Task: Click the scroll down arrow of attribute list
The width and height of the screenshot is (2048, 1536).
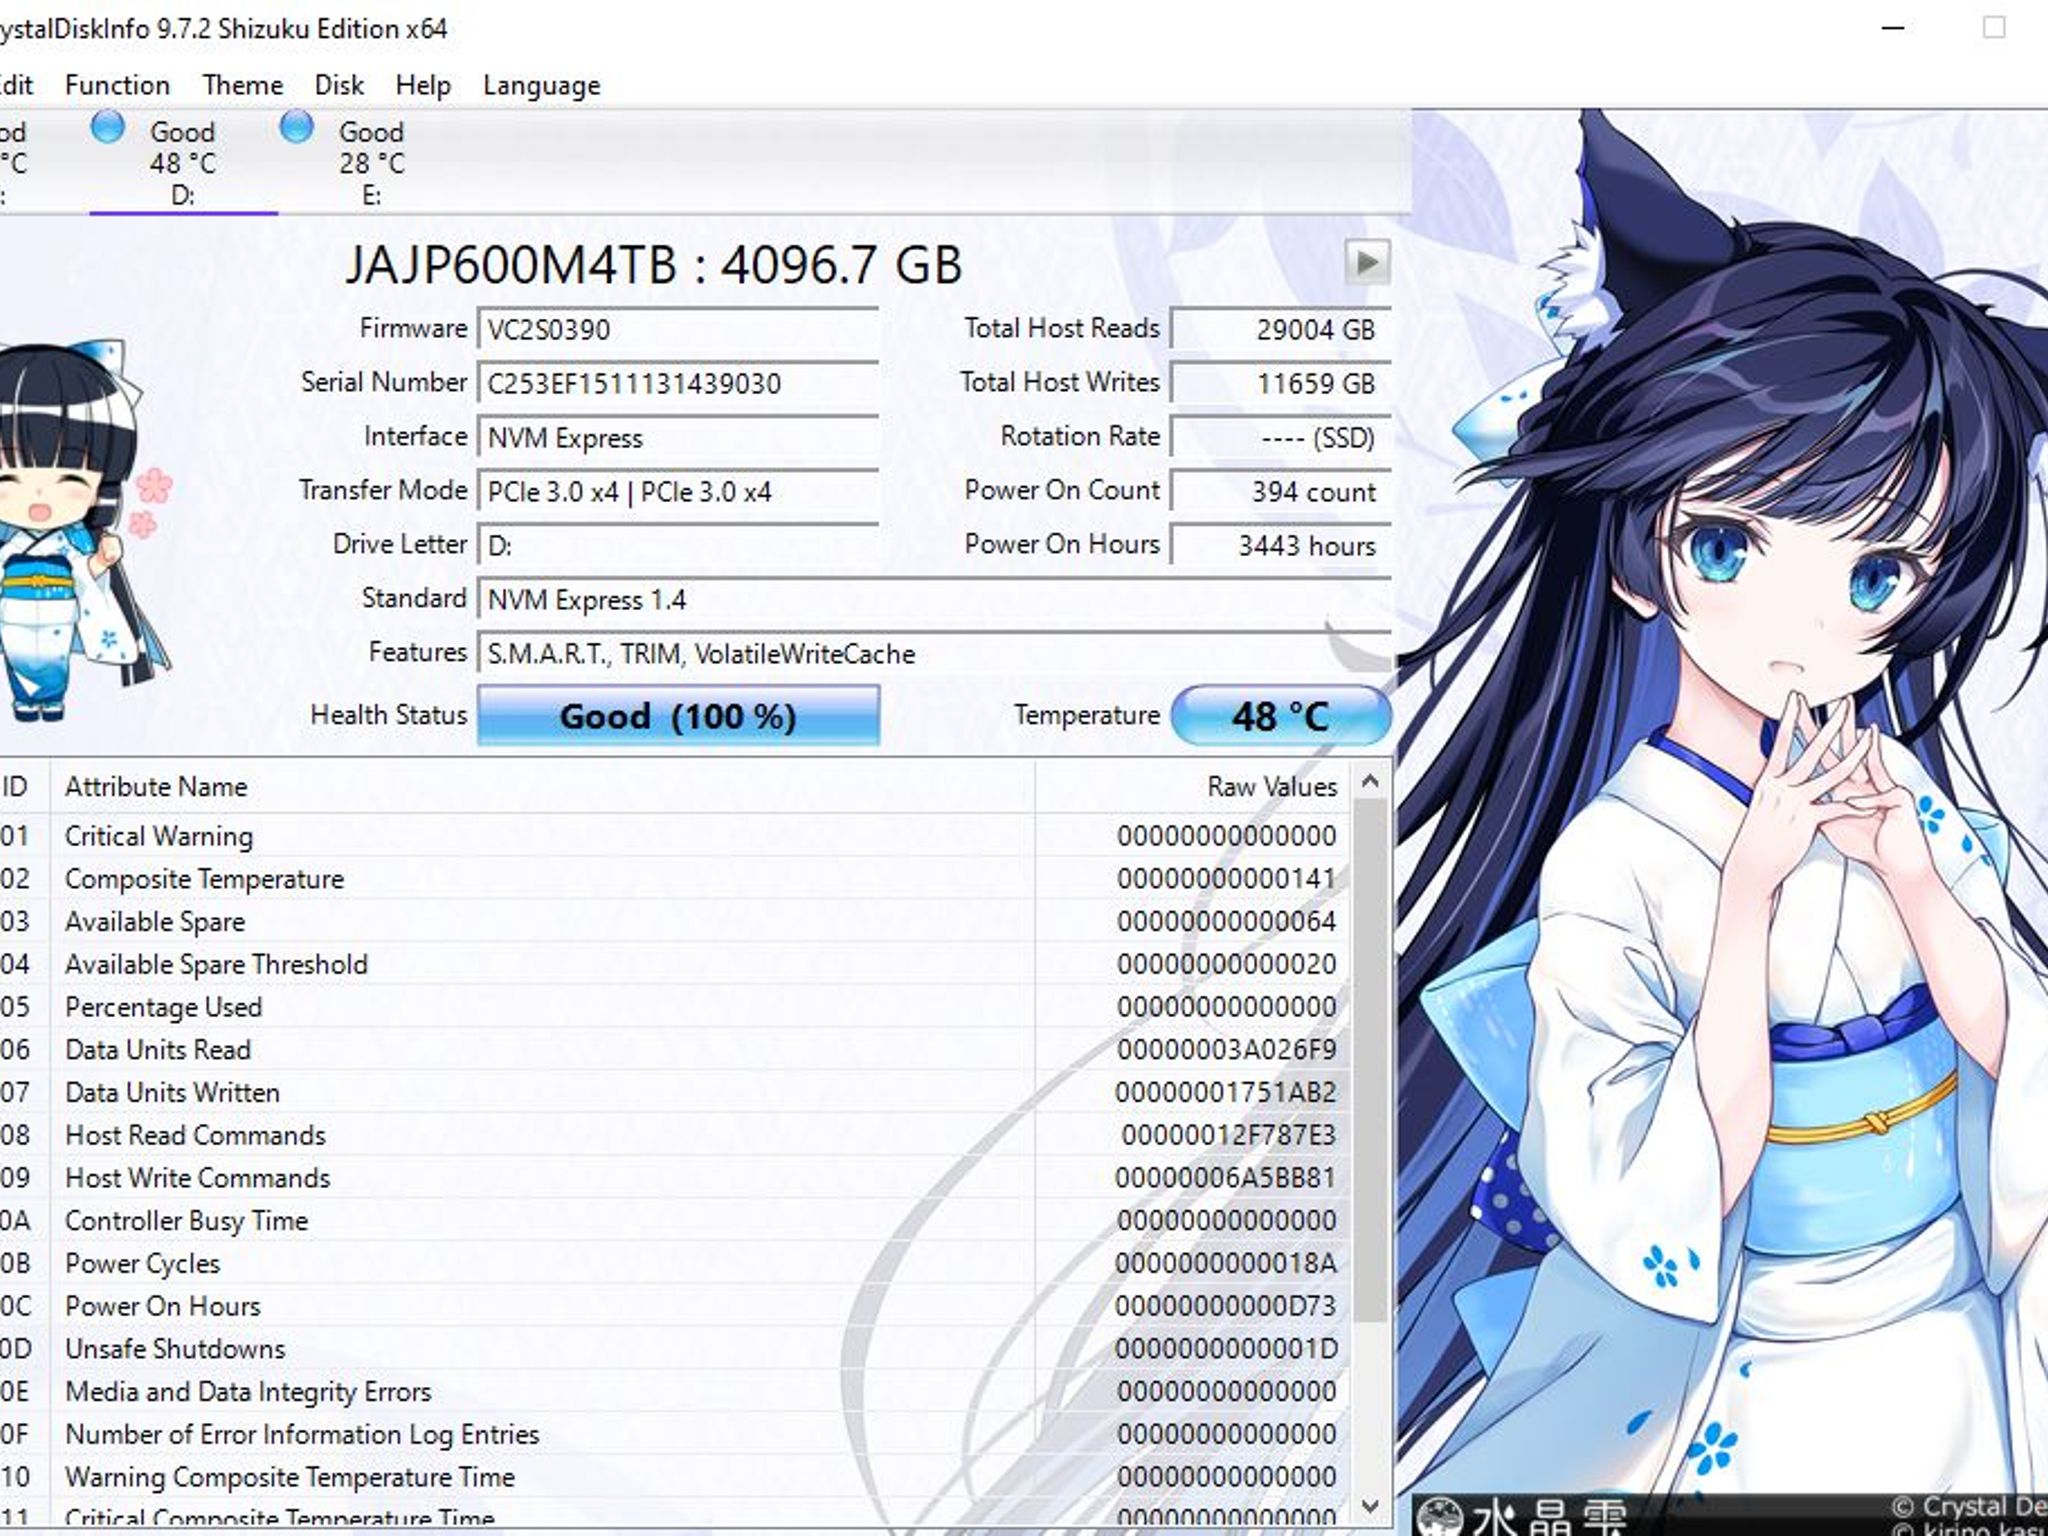Action: (x=1371, y=1505)
